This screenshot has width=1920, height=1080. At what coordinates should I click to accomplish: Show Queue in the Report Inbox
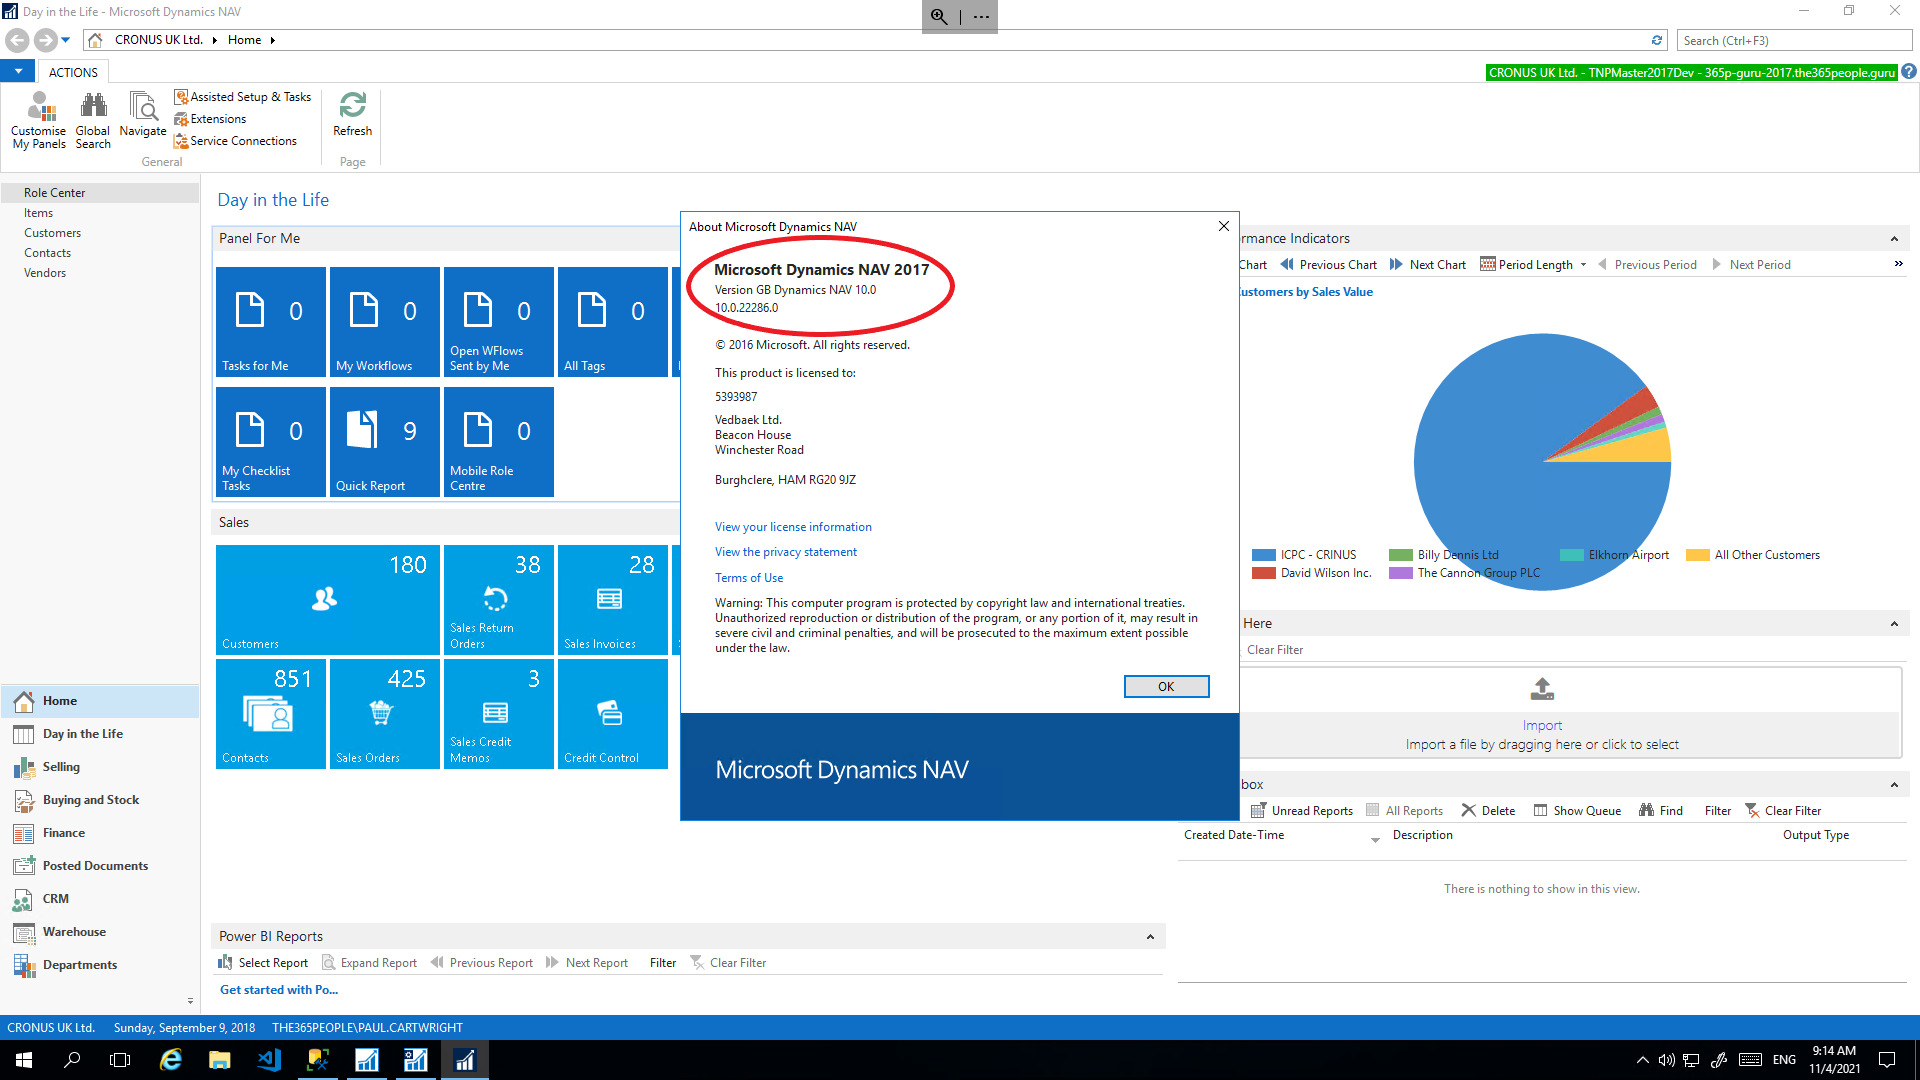pyautogui.click(x=1578, y=810)
